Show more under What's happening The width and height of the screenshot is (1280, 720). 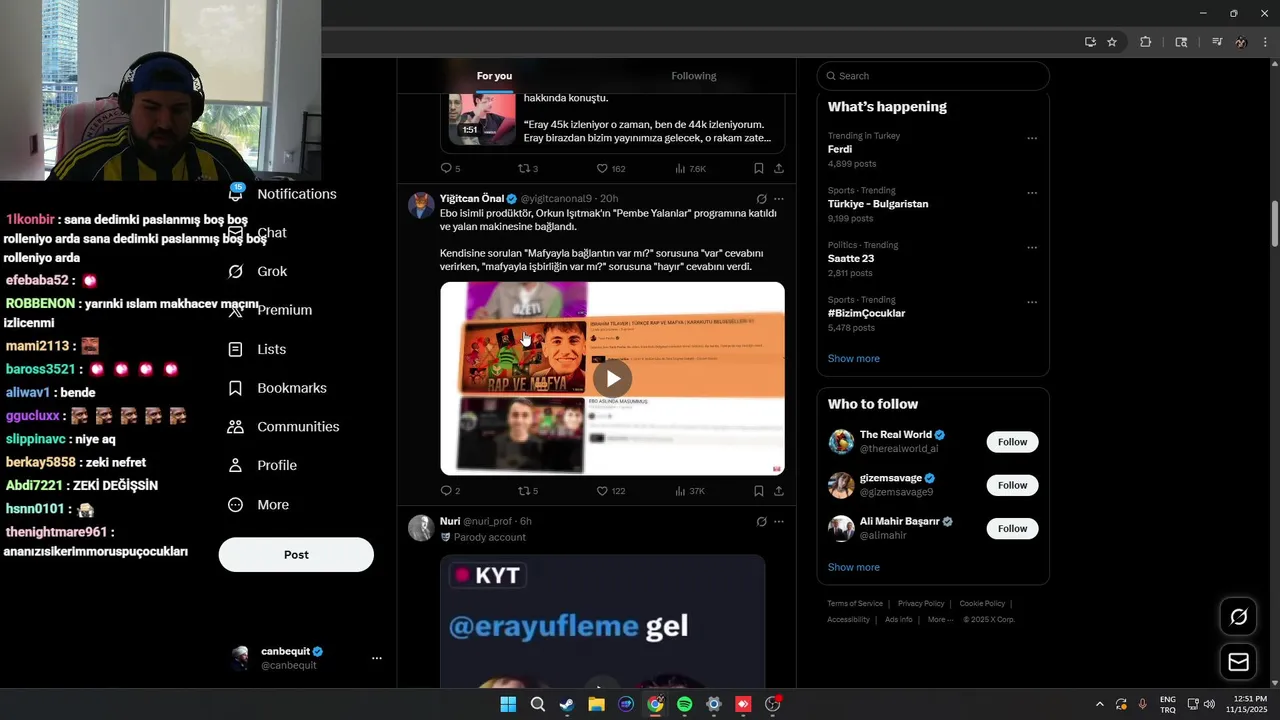[x=853, y=358]
